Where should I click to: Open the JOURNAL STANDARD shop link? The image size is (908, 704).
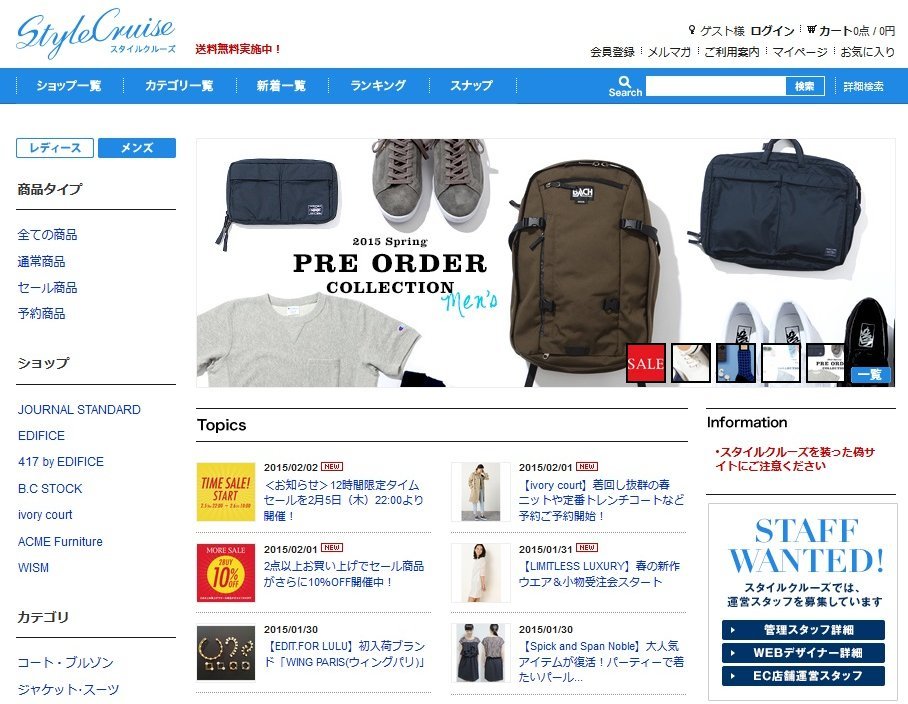pos(79,409)
